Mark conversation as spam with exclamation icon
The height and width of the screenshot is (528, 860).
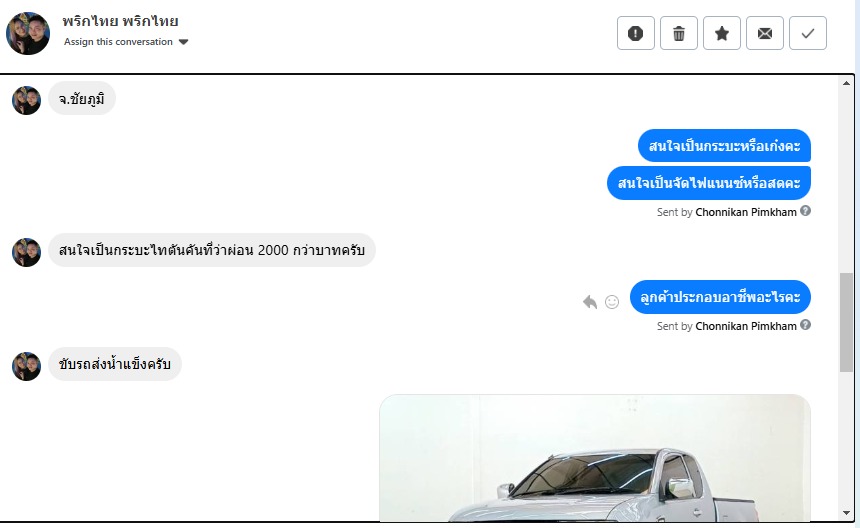[x=636, y=33]
